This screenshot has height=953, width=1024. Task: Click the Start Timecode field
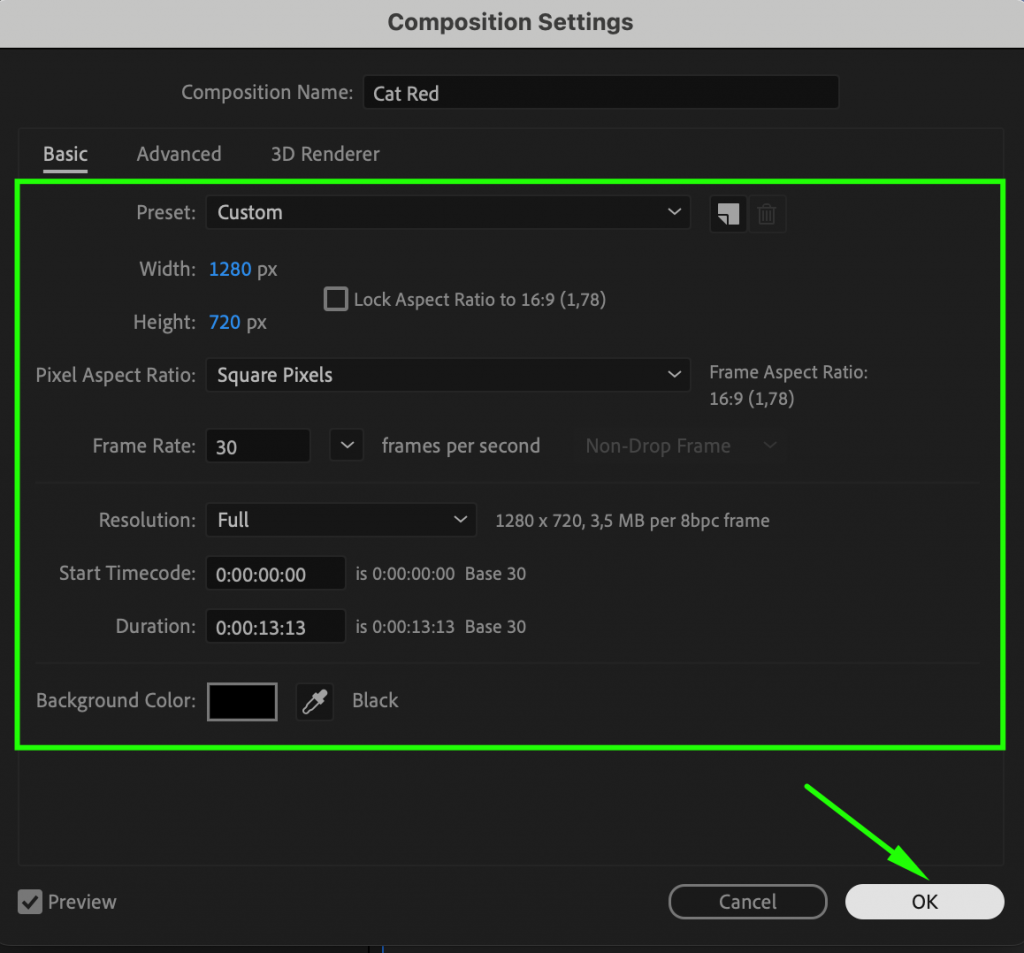click(x=275, y=573)
